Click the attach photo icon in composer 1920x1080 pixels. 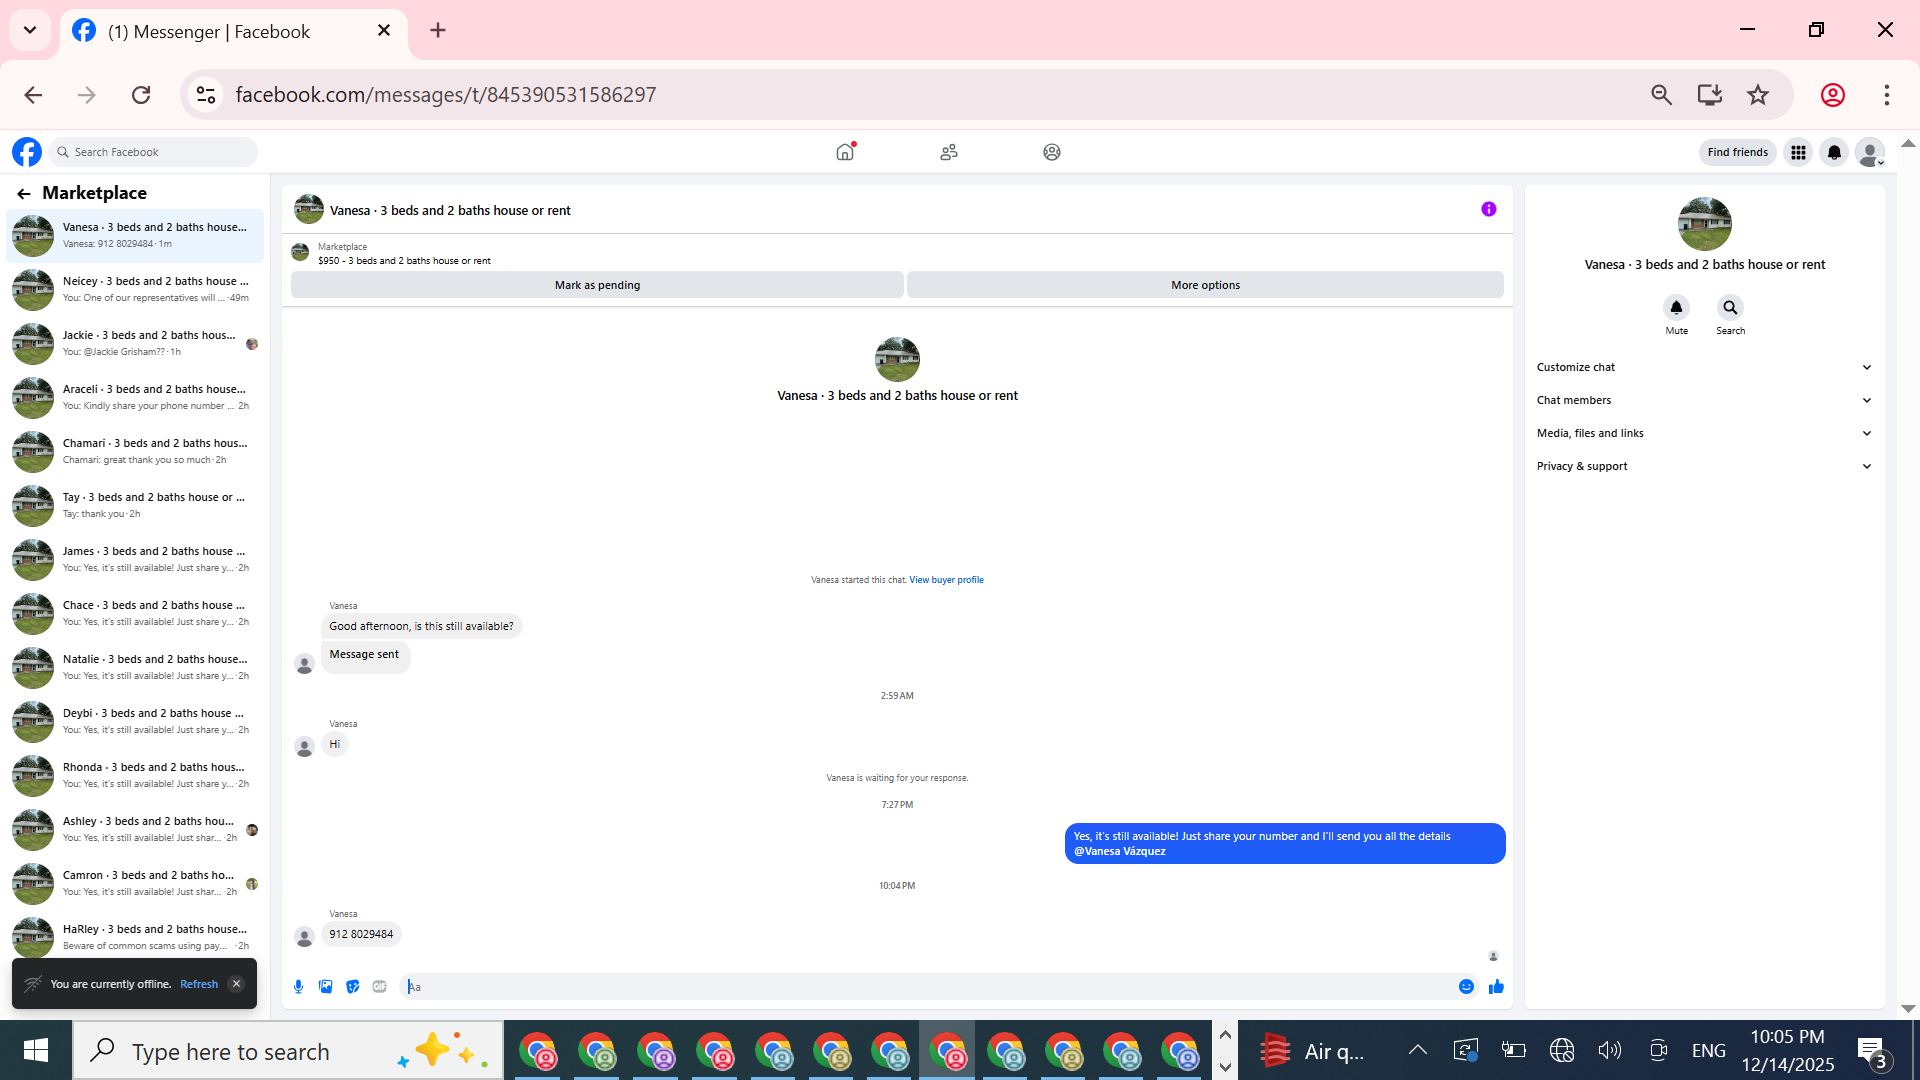(x=325, y=987)
